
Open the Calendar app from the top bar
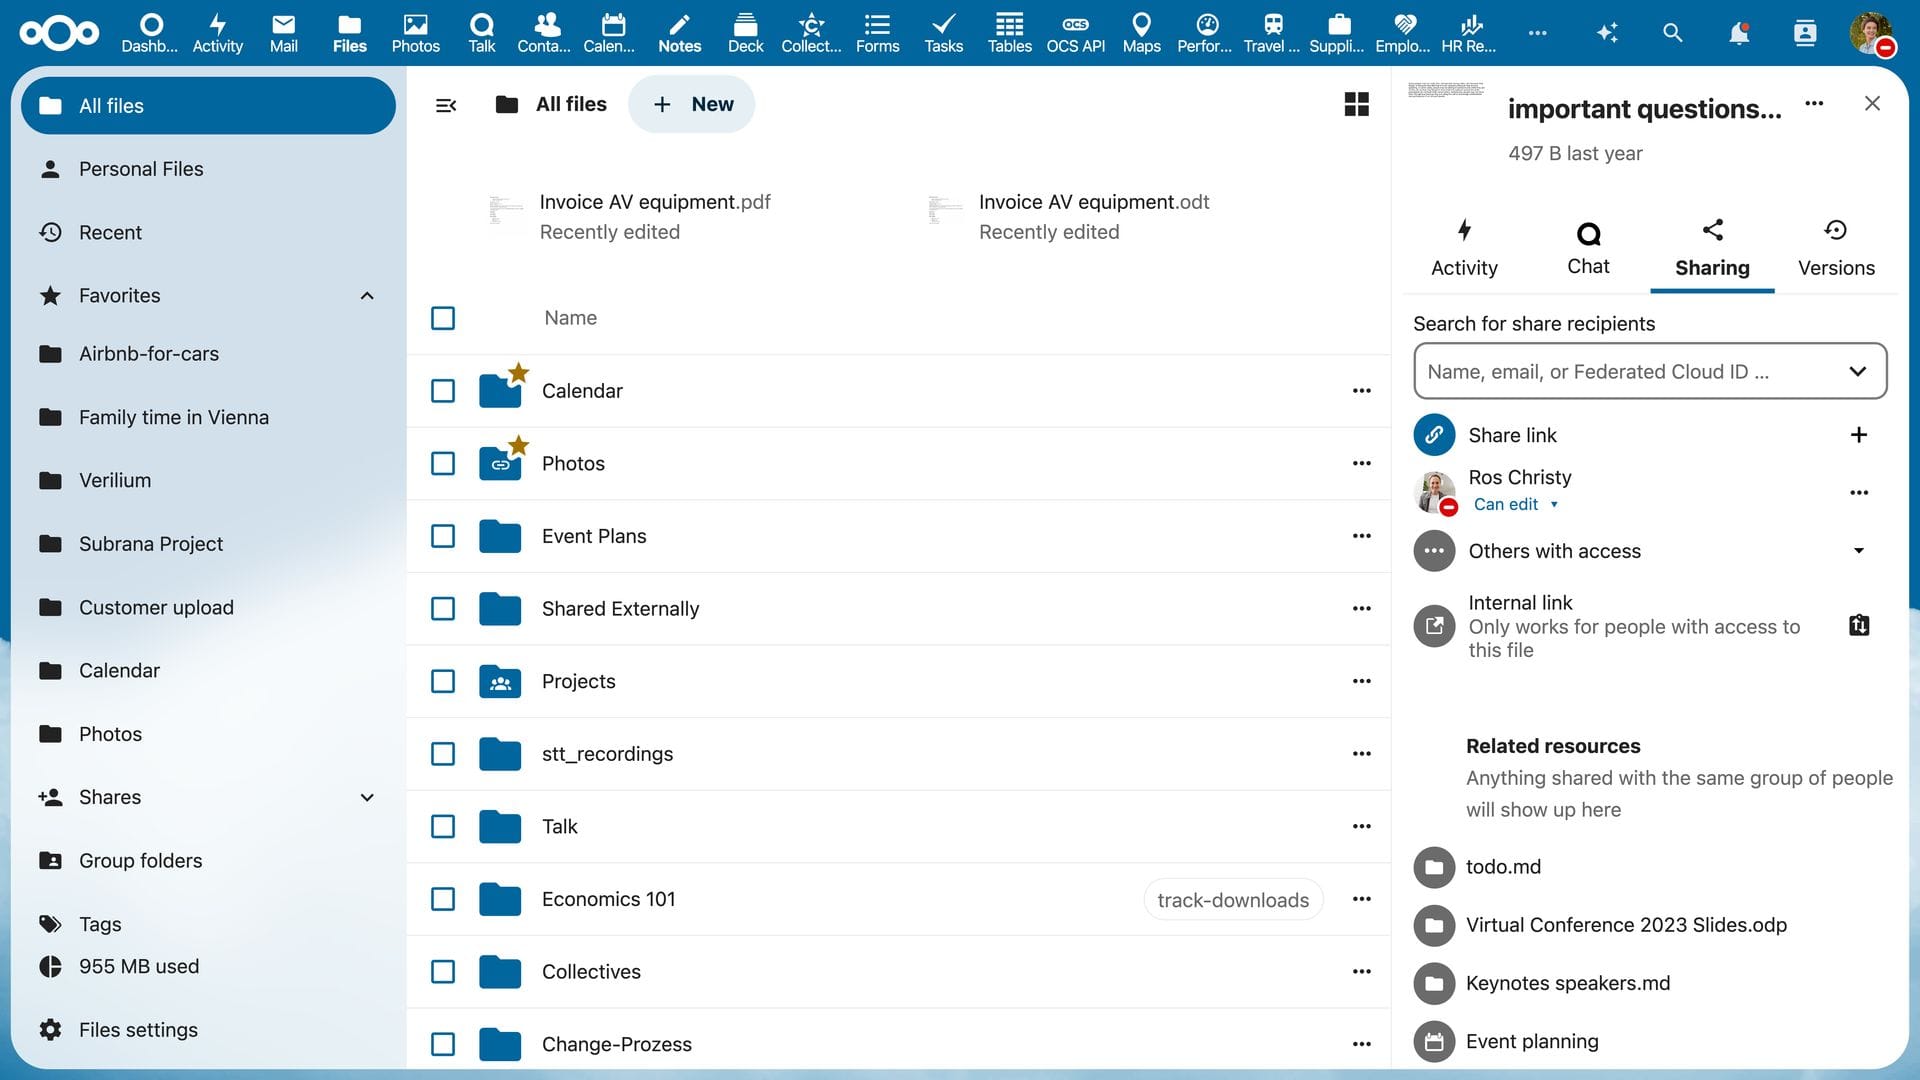tap(610, 33)
